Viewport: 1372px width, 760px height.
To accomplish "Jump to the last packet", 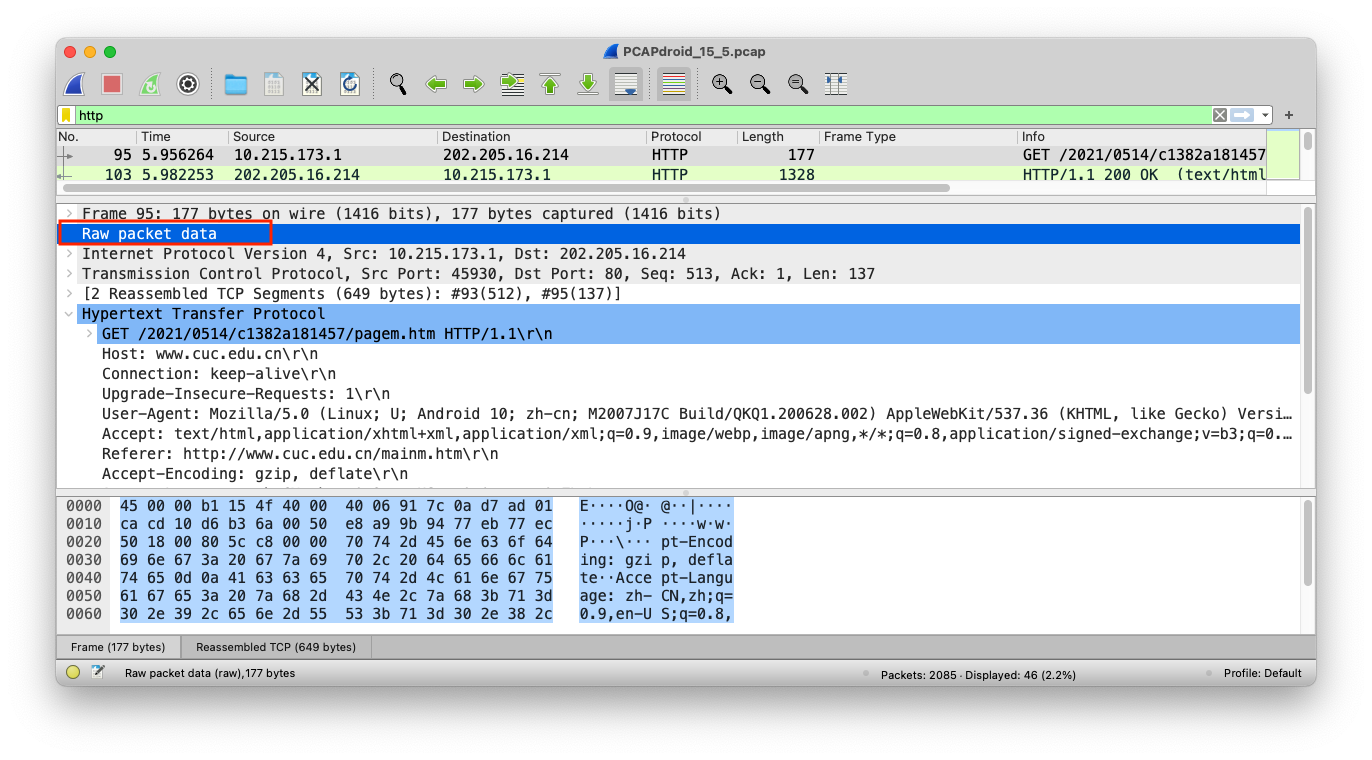I will click(588, 84).
